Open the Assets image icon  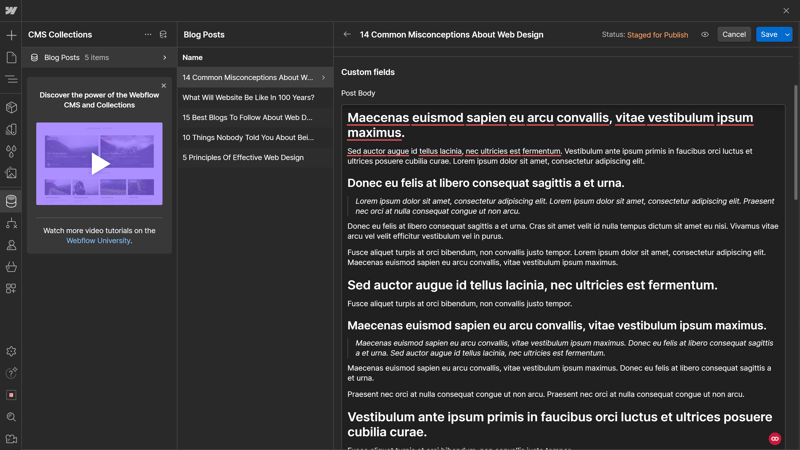coord(11,173)
